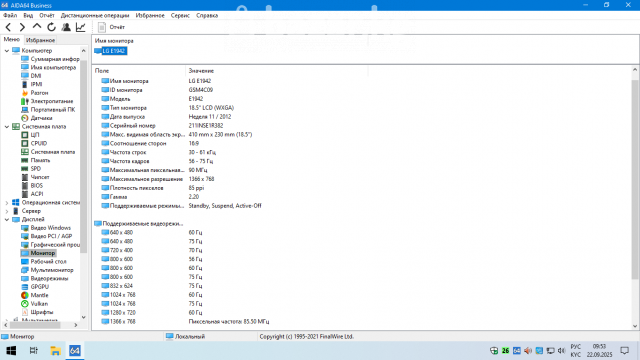640x360 pixels.
Task: Select Видеорежимы tree item
Action: tap(45, 278)
